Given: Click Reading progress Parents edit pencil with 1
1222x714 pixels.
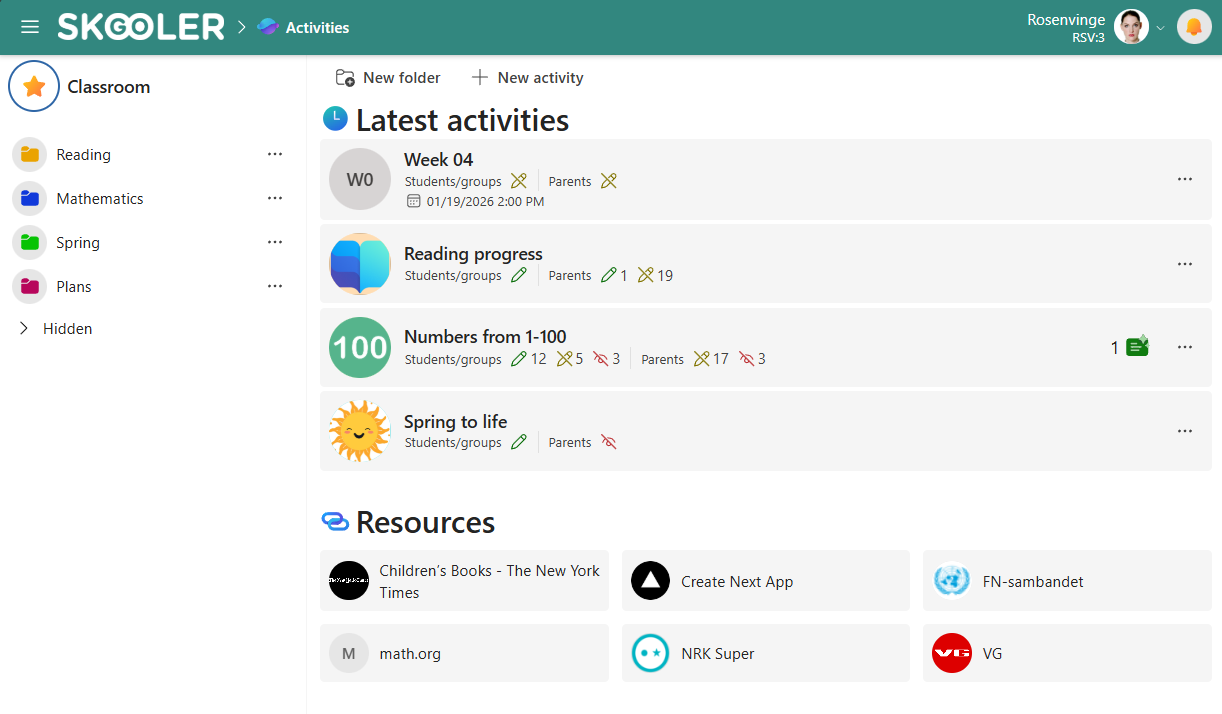Looking at the screenshot, I should click(x=609, y=276).
